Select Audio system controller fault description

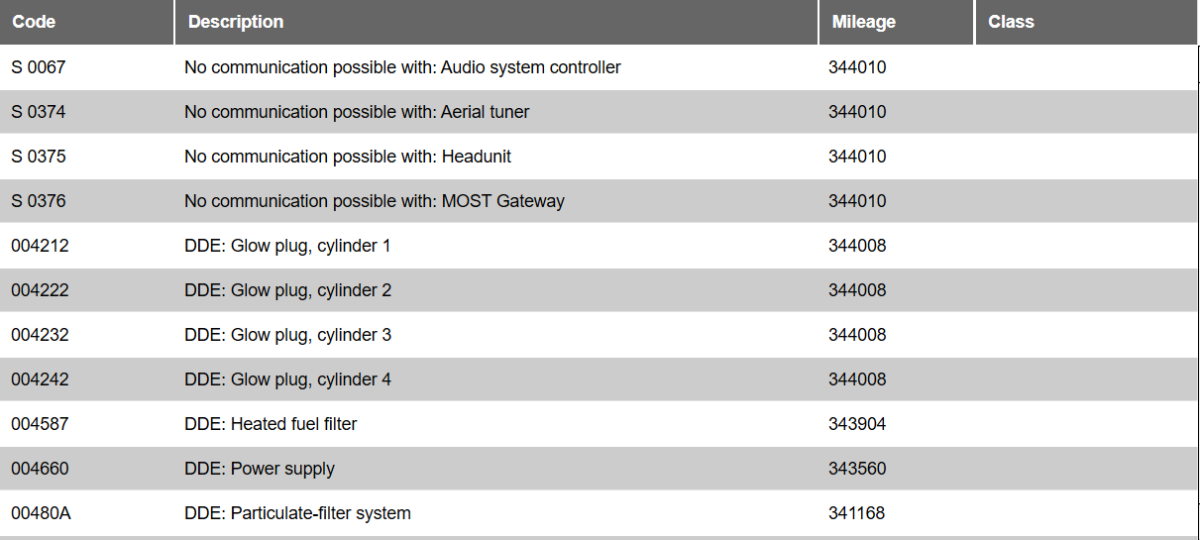(x=402, y=67)
